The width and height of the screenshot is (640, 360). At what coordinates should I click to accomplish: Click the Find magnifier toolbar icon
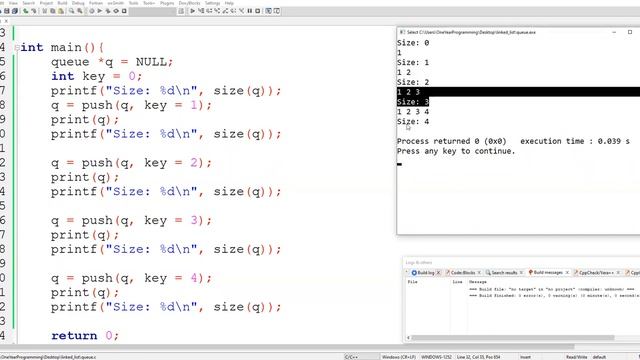pos(71,11)
